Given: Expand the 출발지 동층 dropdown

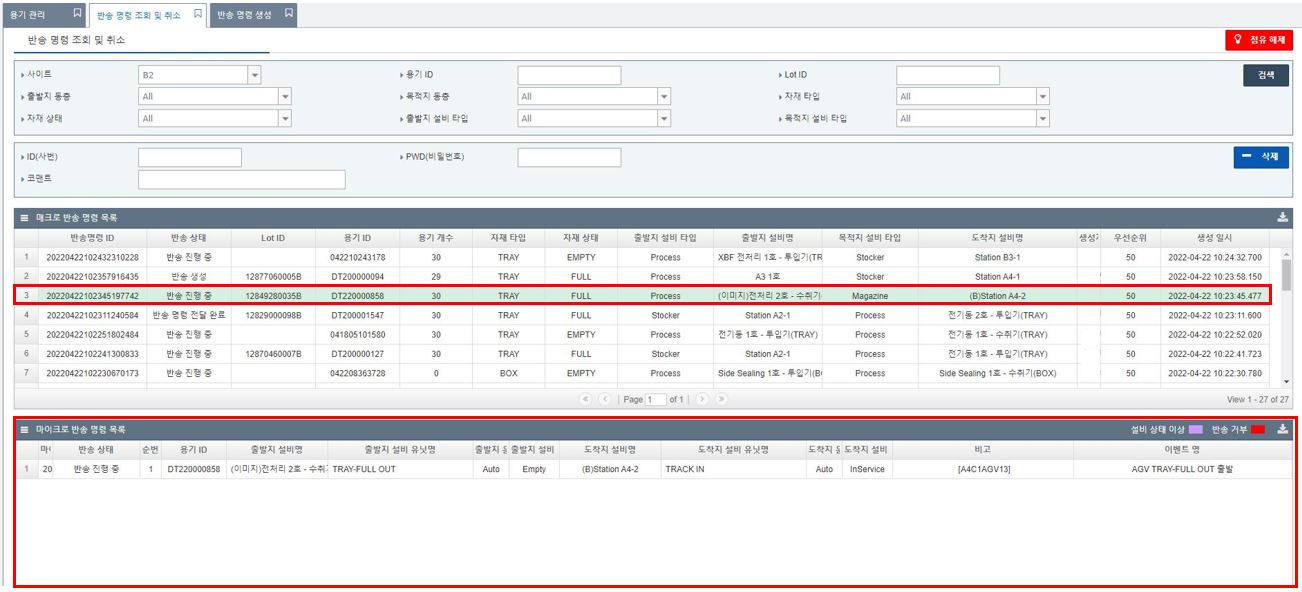Looking at the screenshot, I should pos(285,97).
